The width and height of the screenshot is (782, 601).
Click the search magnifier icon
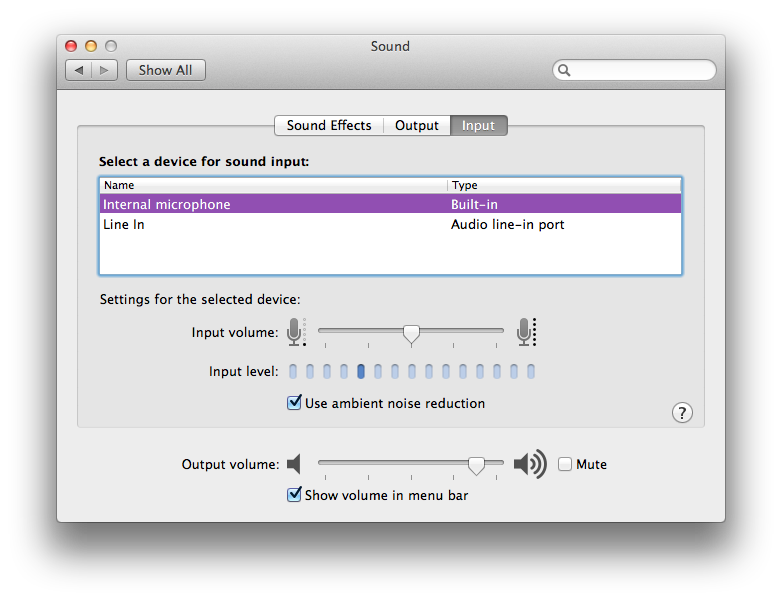[x=564, y=70]
